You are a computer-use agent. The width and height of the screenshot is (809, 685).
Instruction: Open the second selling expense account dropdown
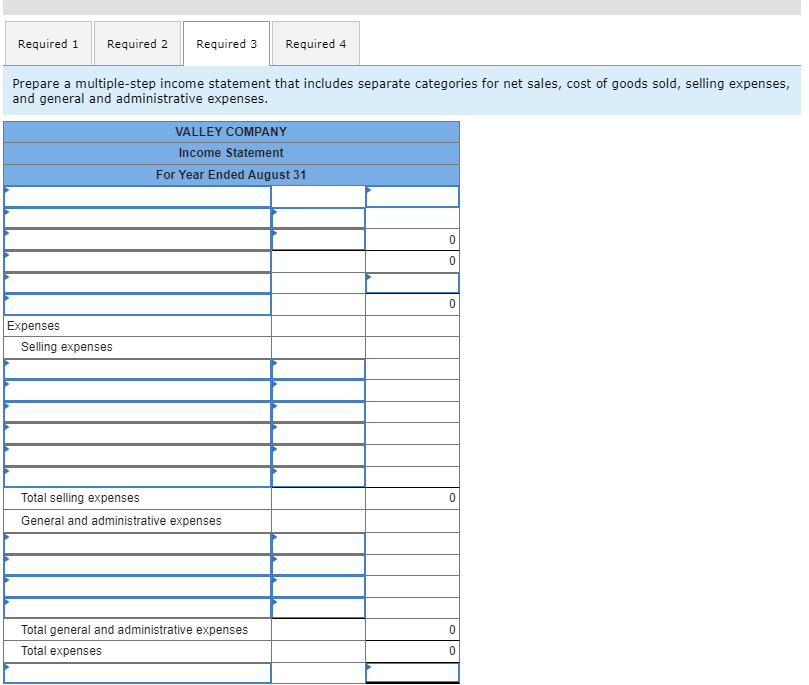pos(137,391)
